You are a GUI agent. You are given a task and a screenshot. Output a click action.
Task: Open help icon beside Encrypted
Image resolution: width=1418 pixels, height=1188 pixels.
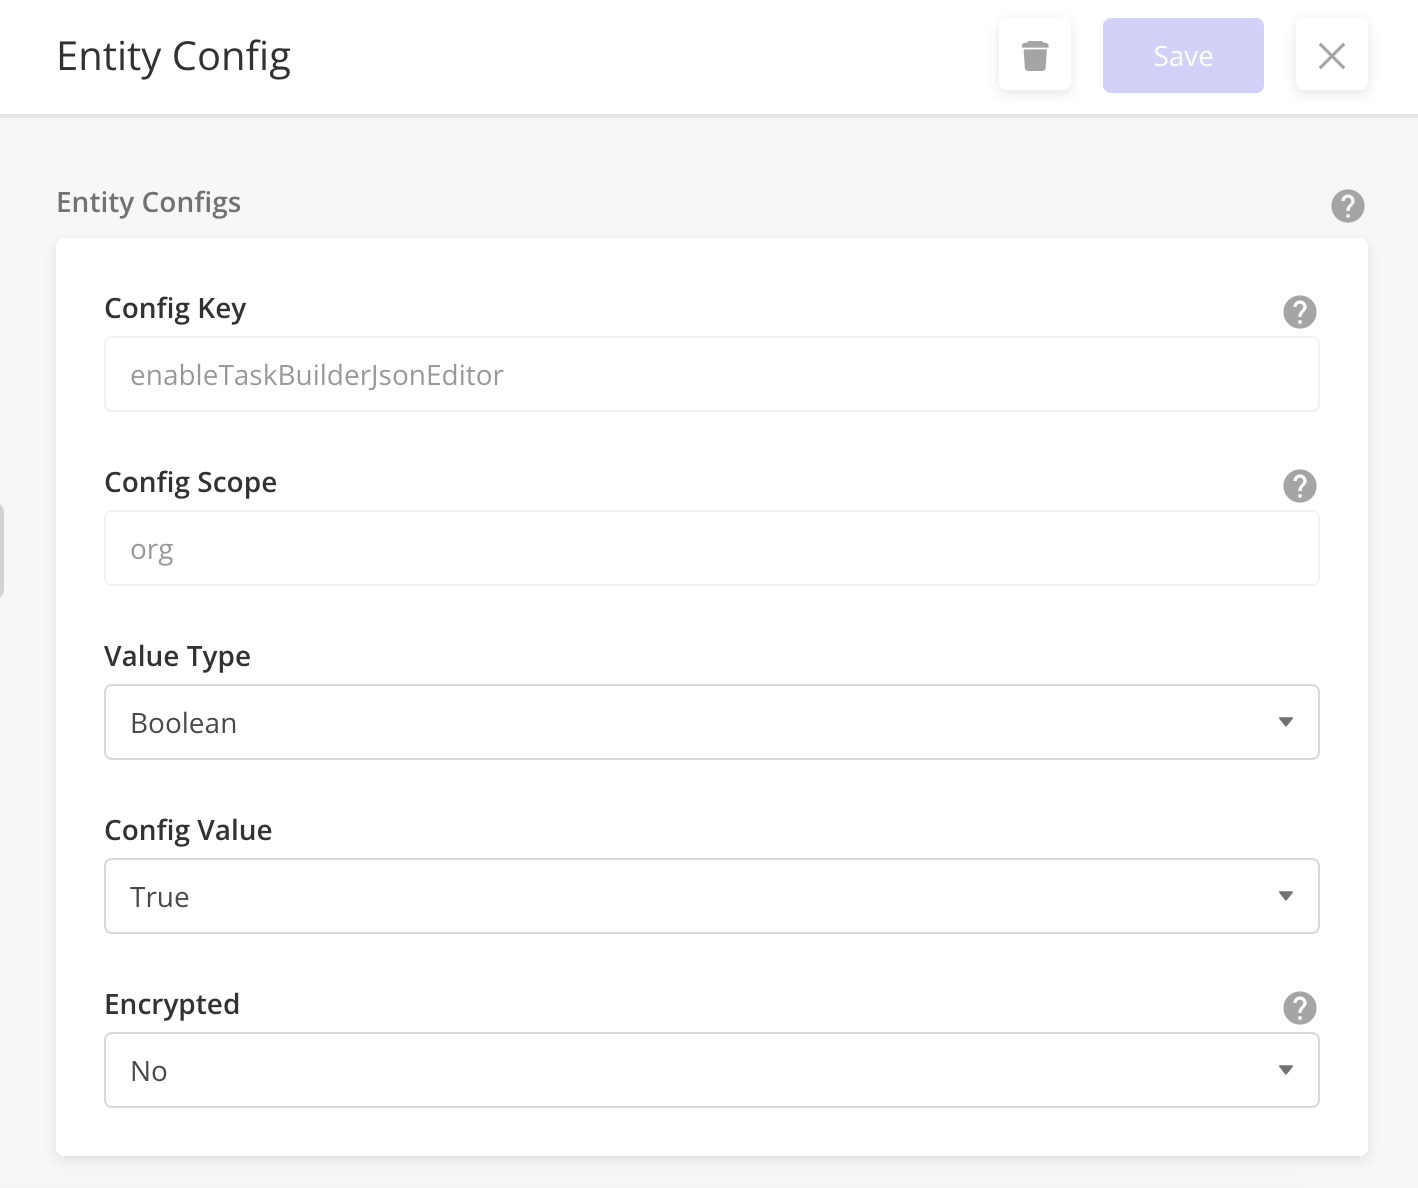1300,1008
